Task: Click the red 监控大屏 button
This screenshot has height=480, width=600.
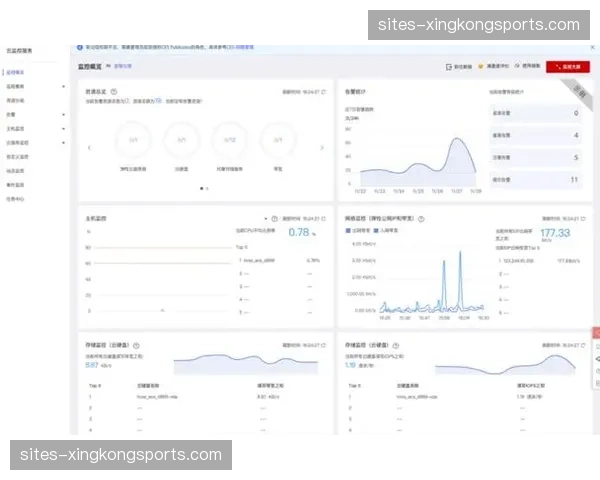Action: click(x=566, y=67)
